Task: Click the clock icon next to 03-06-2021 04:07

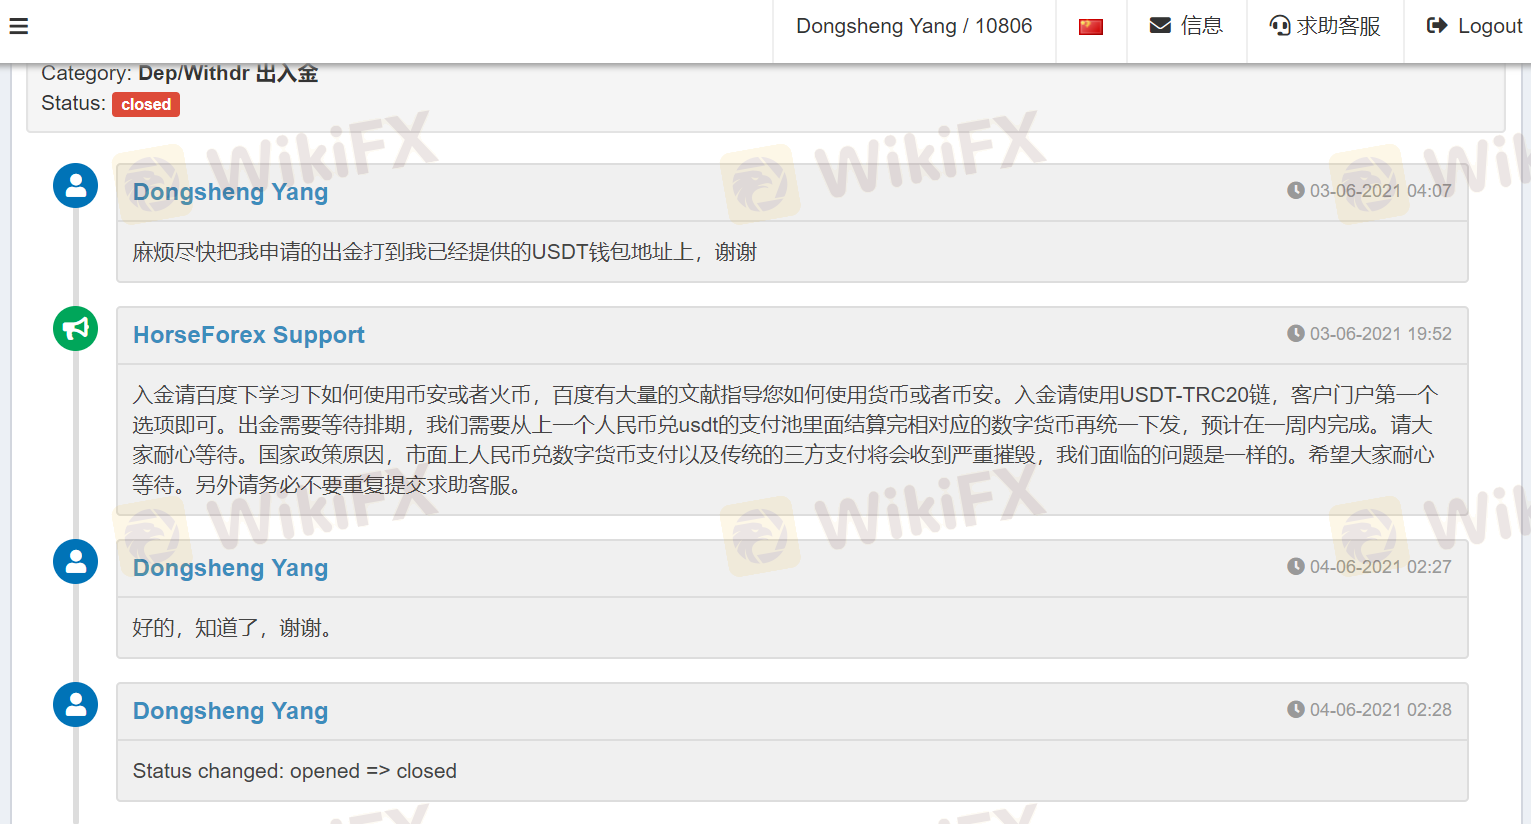Action: coord(1296,190)
